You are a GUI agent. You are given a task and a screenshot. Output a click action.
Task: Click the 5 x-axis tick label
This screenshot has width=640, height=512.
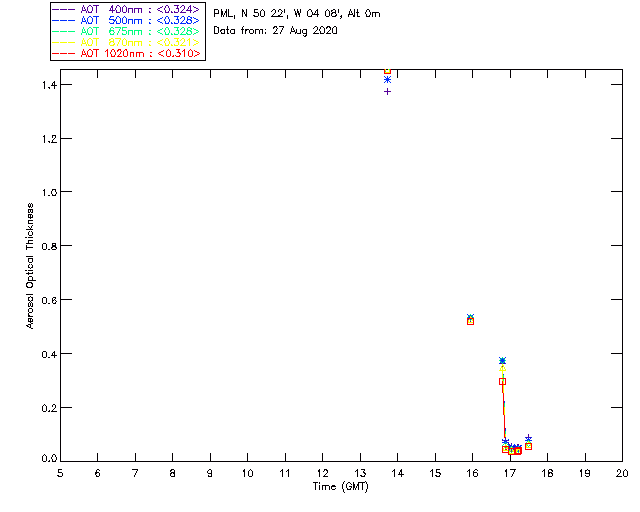pos(60,473)
